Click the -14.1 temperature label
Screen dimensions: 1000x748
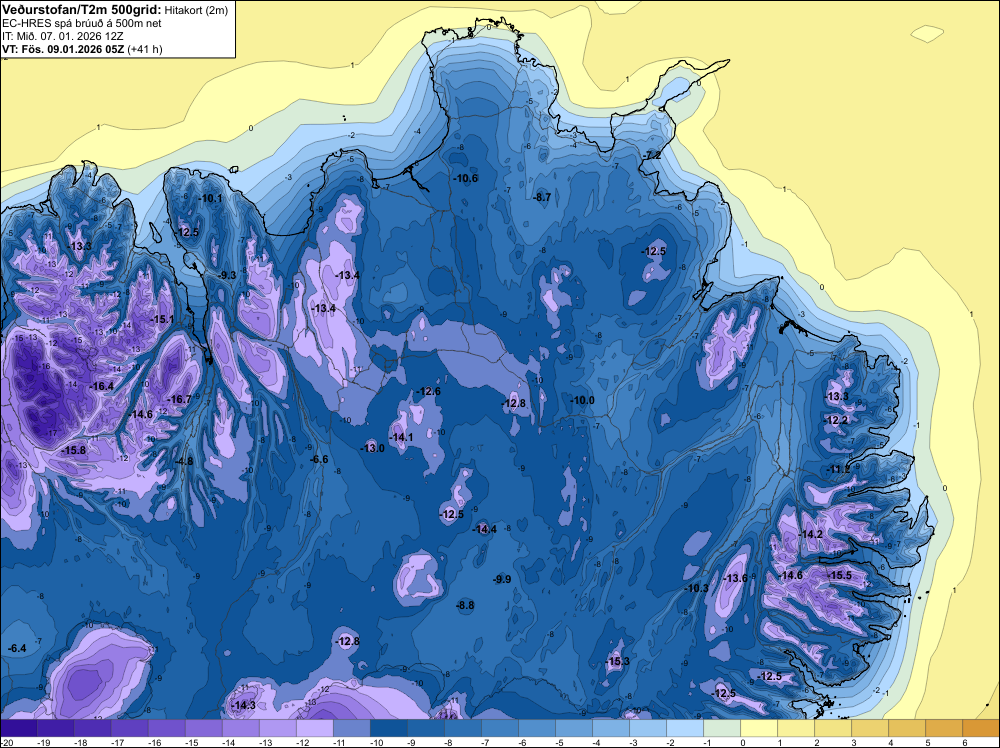pos(401,437)
